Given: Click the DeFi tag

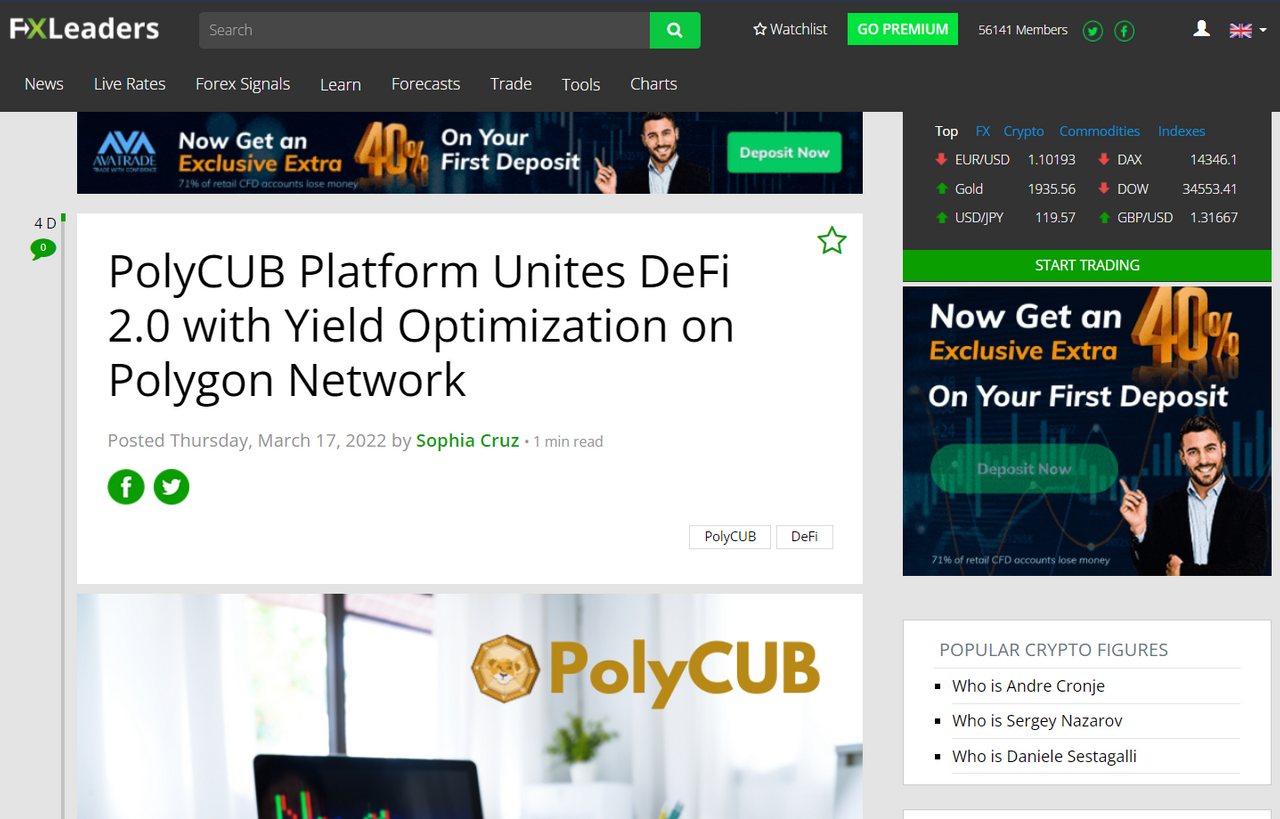Looking at the screenshot, I should (804, 537).
